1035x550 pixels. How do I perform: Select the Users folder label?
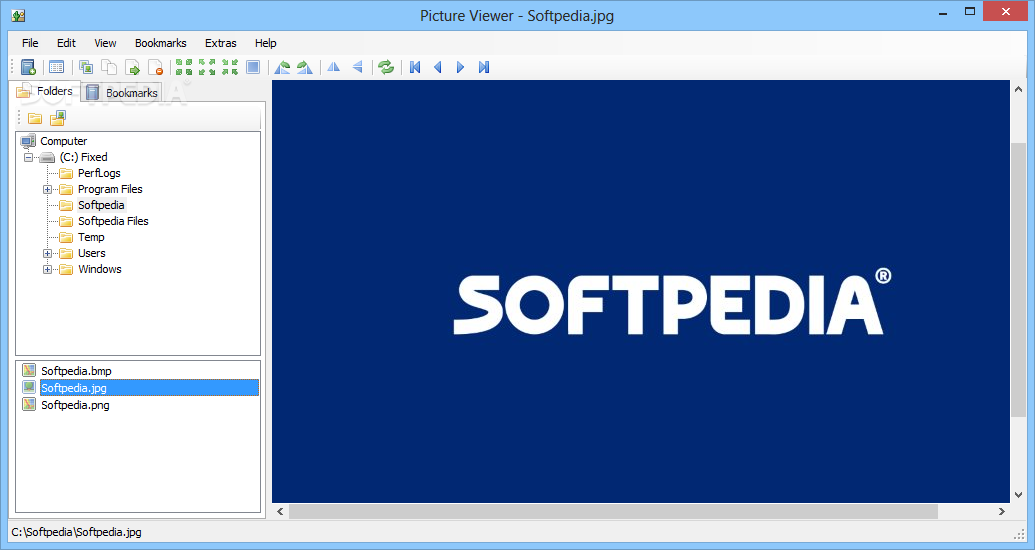pyautogui.click(x=91, y=253)
